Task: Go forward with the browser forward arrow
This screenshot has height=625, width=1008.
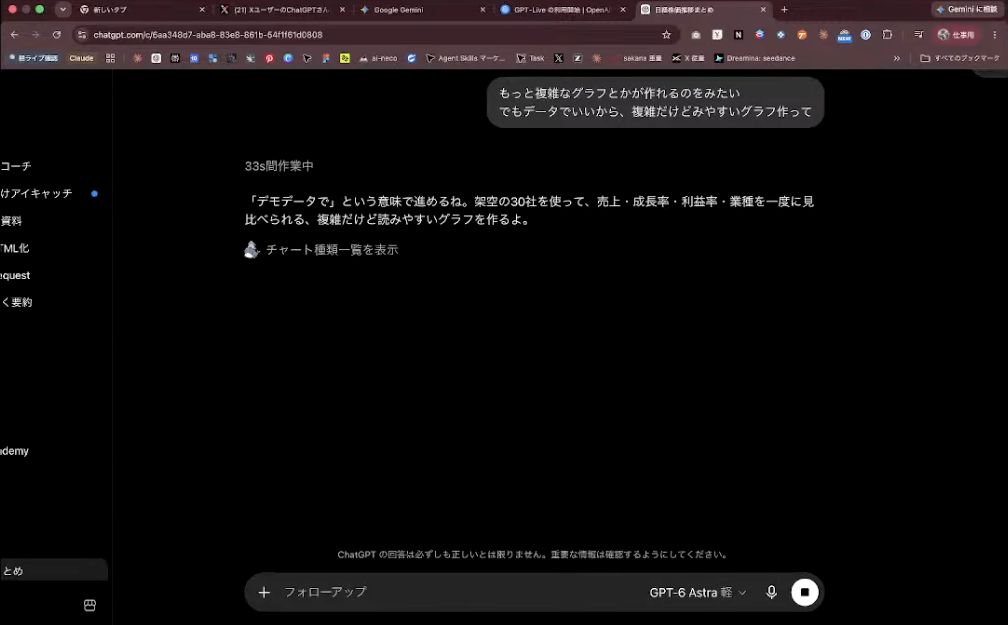Action: 35,35
